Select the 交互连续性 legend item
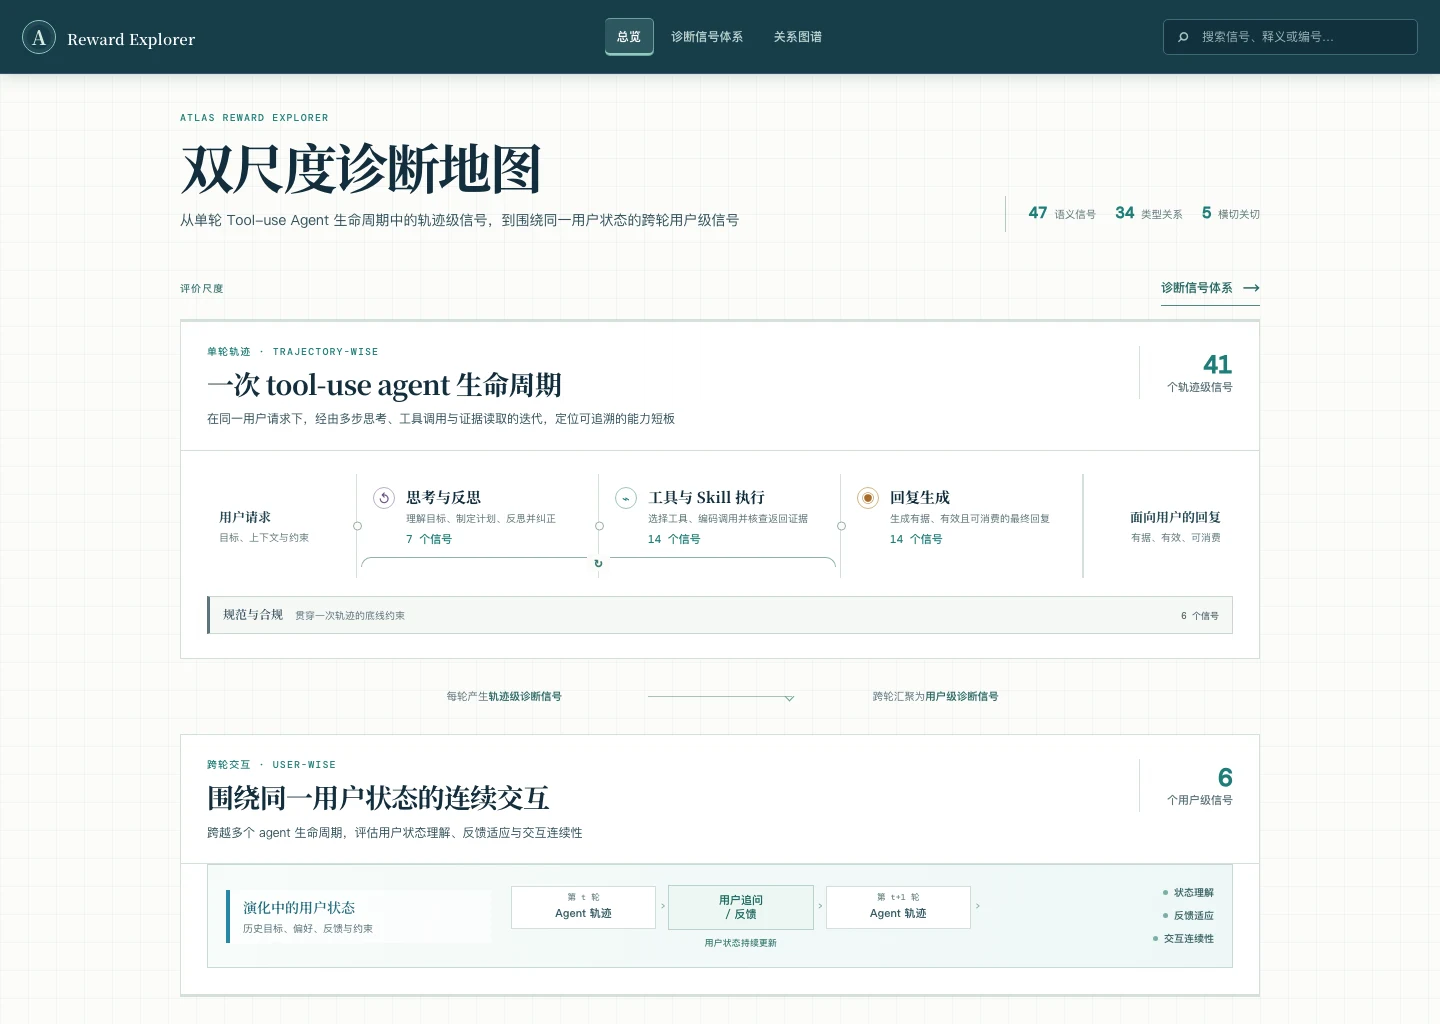Screen dimensions: 1440x1024 (1183, 938)
